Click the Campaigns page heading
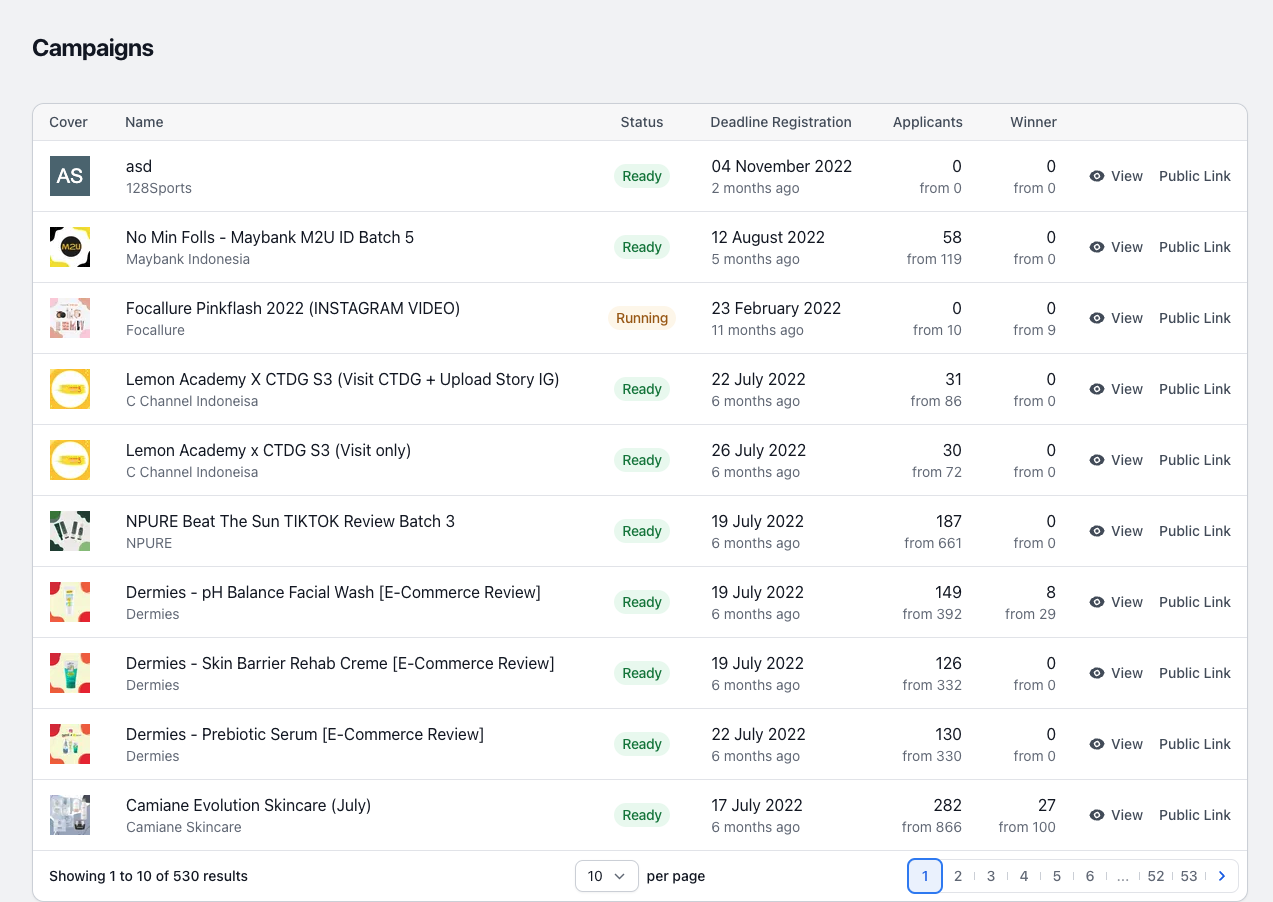The width and height of the screenshot is (1273, 902). tap(93, 48)
